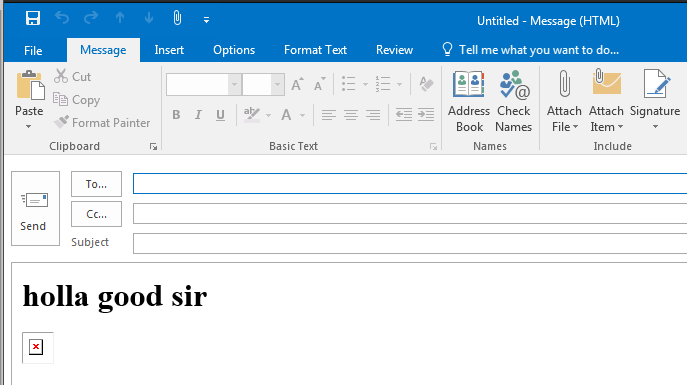Open the File tab
687x385 pixels.
33,50
